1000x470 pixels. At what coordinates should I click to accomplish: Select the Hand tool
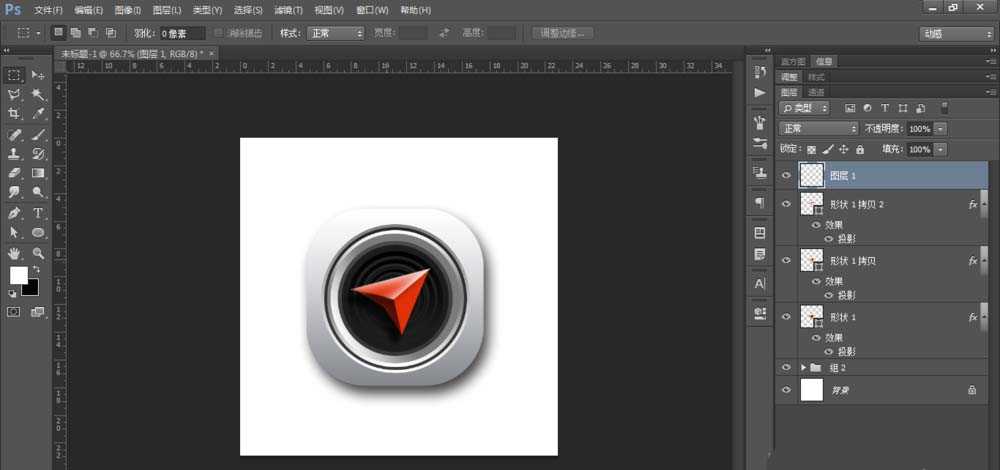pyautogui.click(x=14, y=253)
